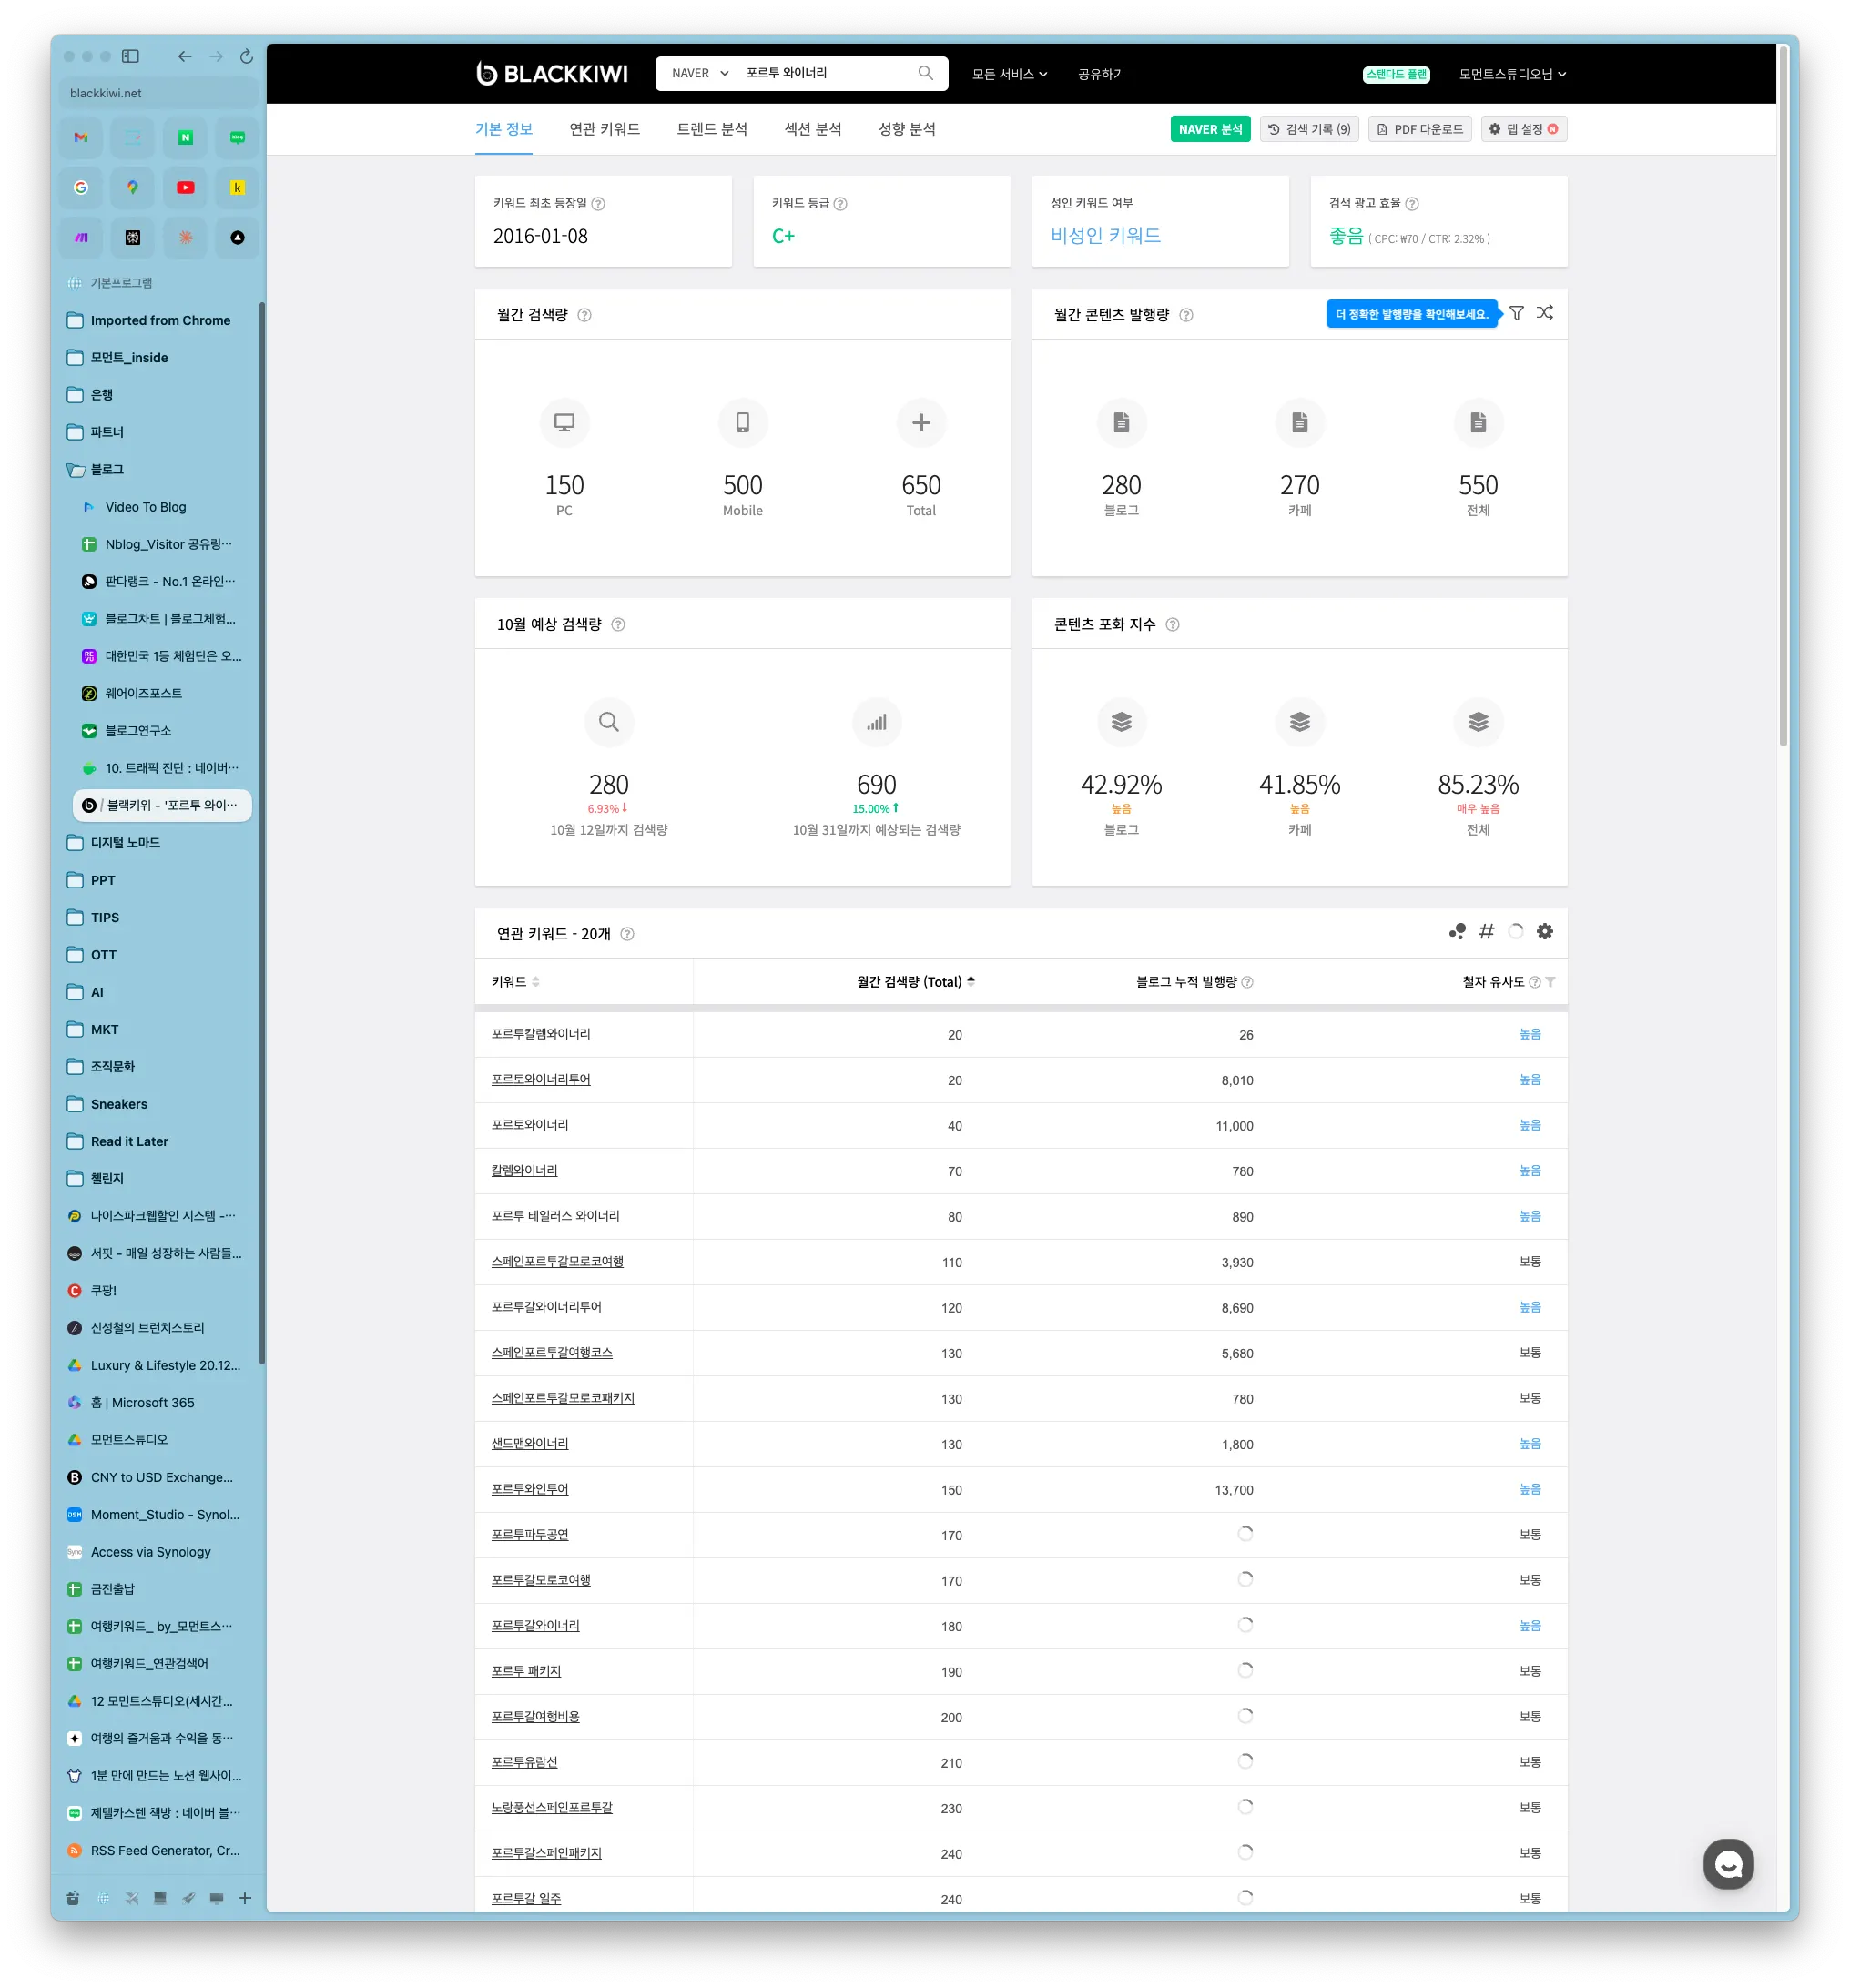This screenshot has width=1850, height=1988.
Task: Open the bubble chart view of related keywords
Action: click(x=1457, y=932)
